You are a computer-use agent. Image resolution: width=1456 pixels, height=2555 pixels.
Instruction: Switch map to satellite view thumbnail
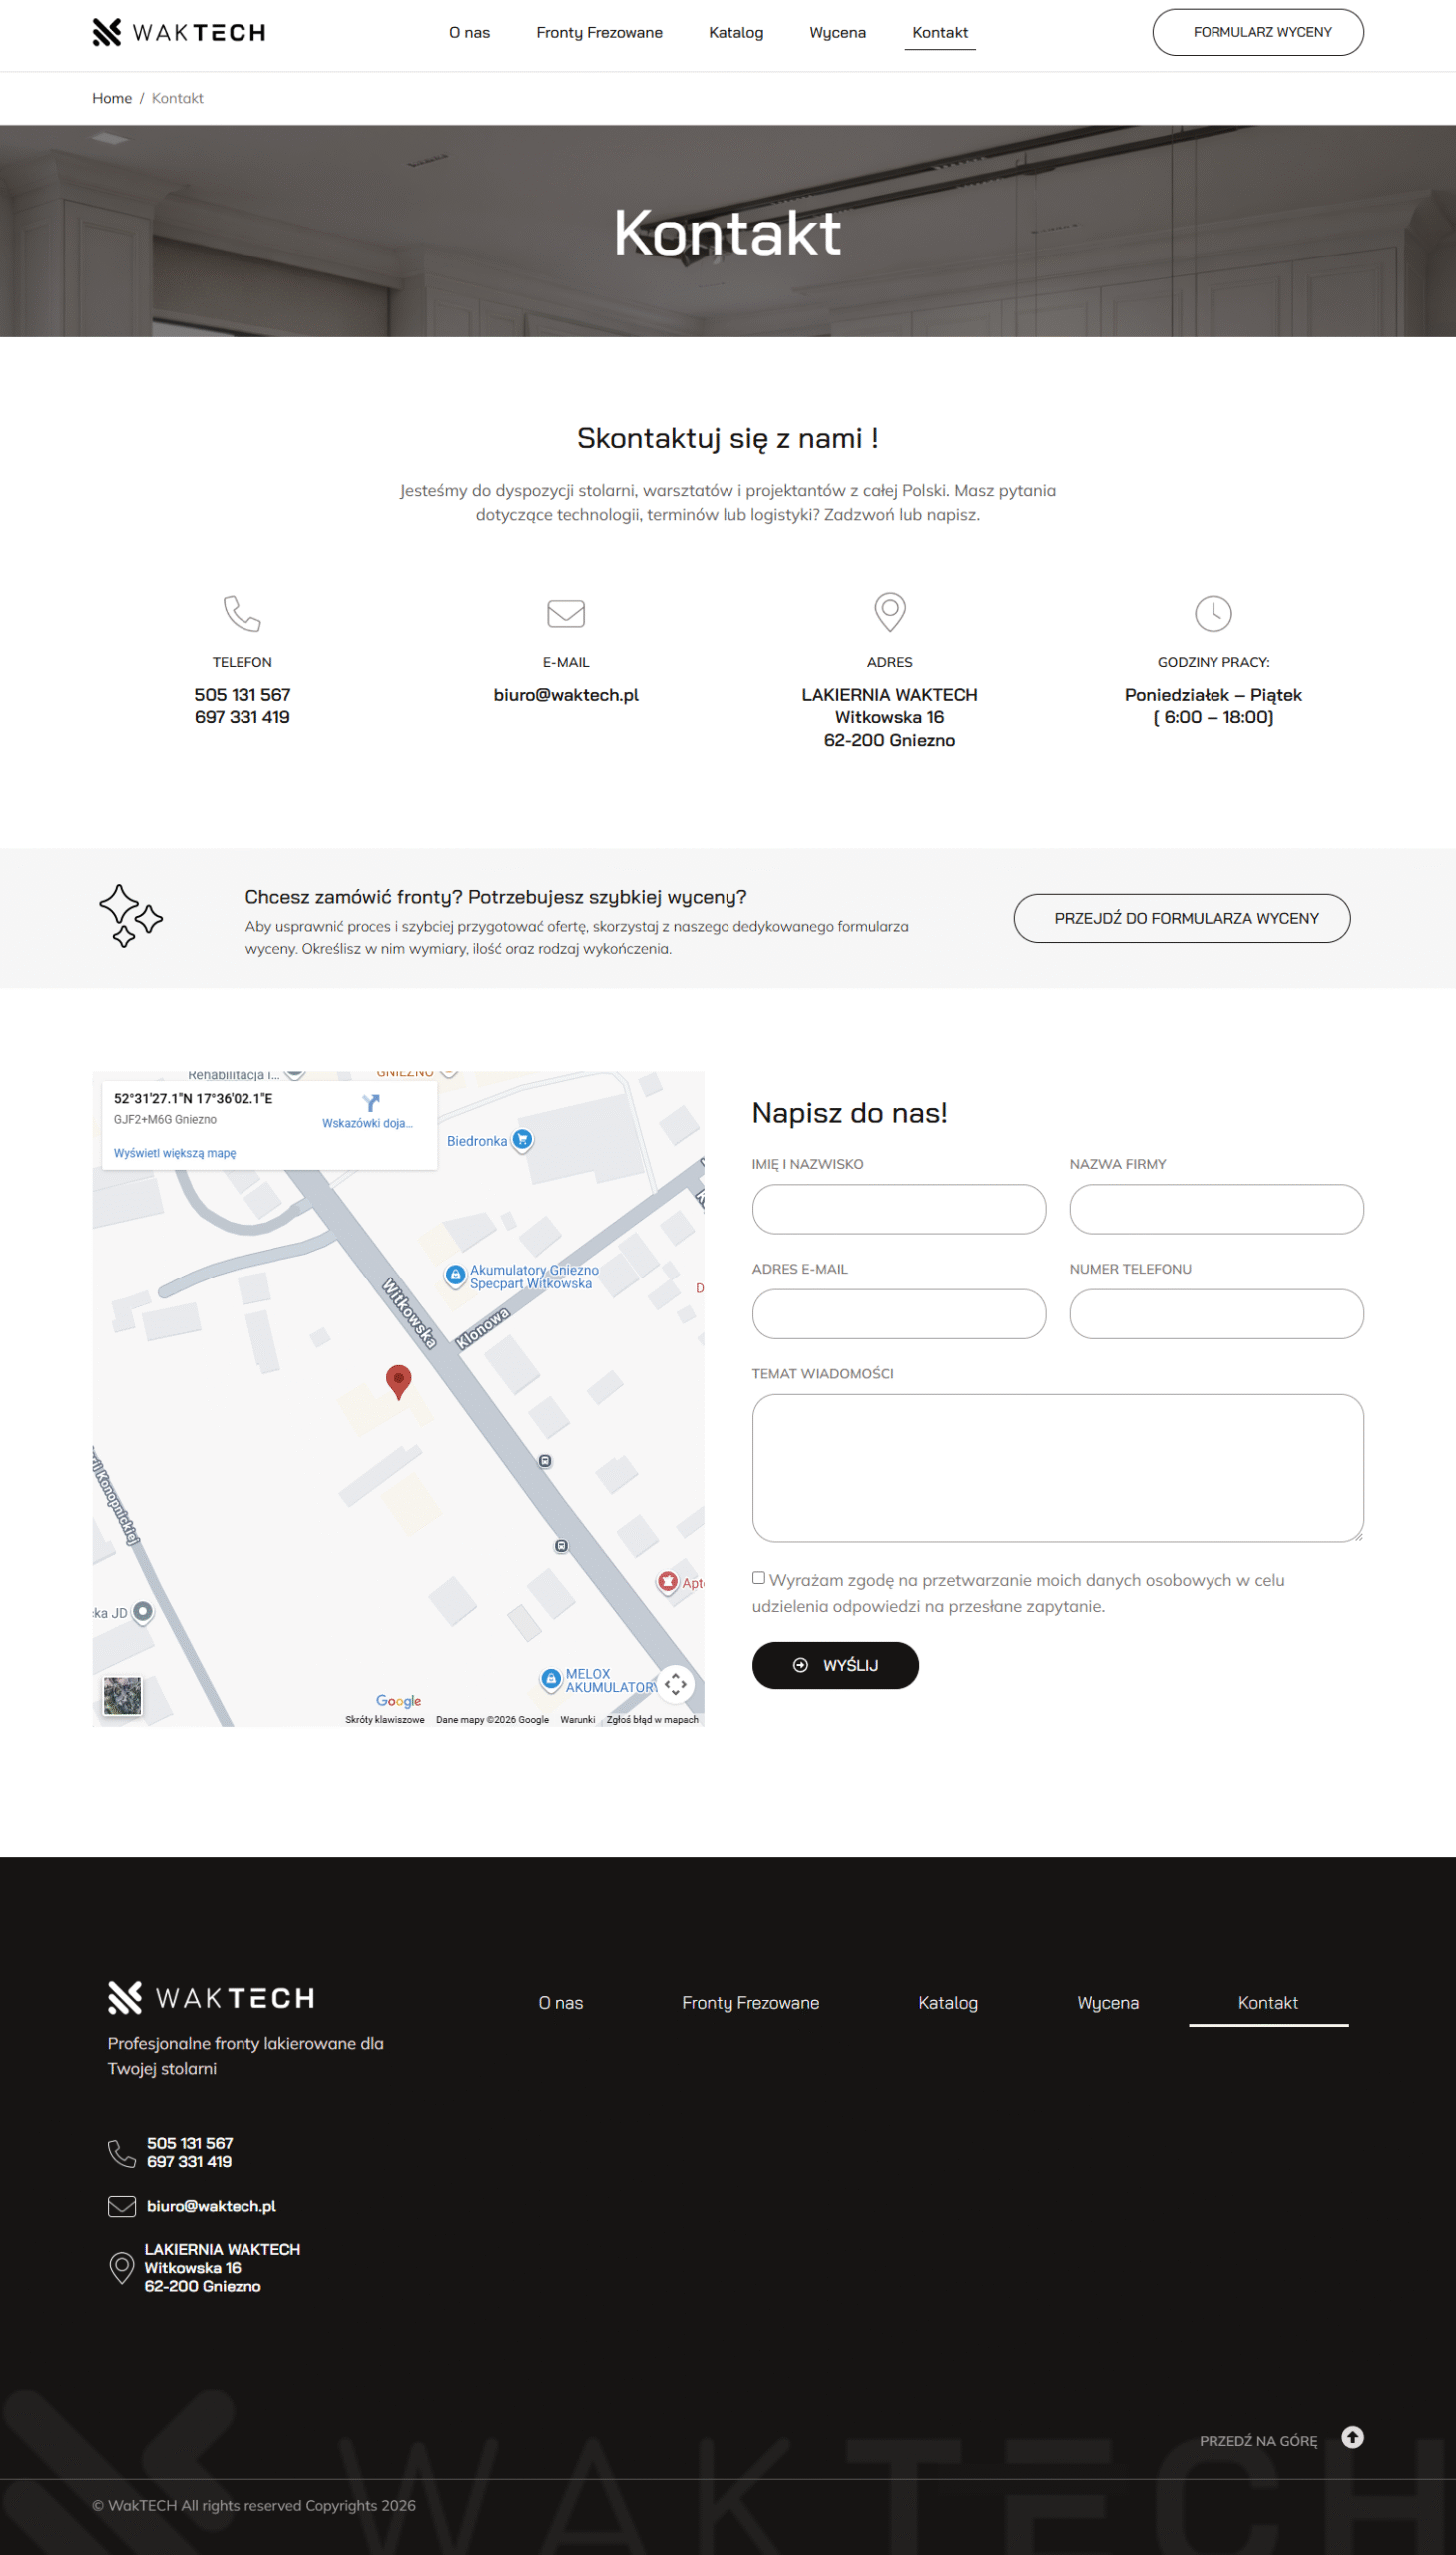(x=122, y=1695)
